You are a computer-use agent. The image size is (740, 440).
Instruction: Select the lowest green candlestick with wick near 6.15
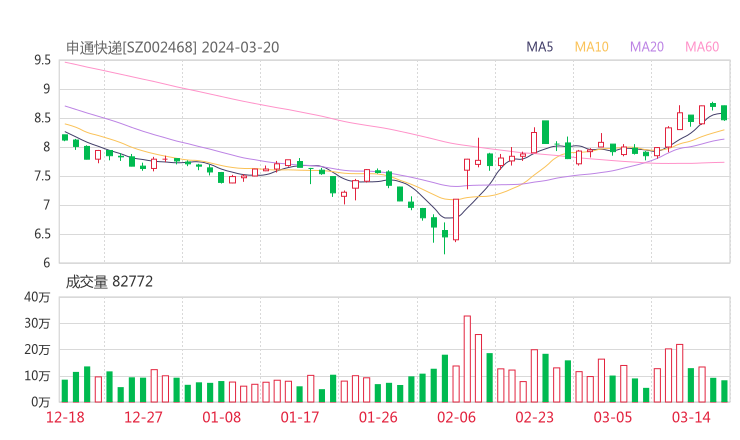click(x=445, y=237)
